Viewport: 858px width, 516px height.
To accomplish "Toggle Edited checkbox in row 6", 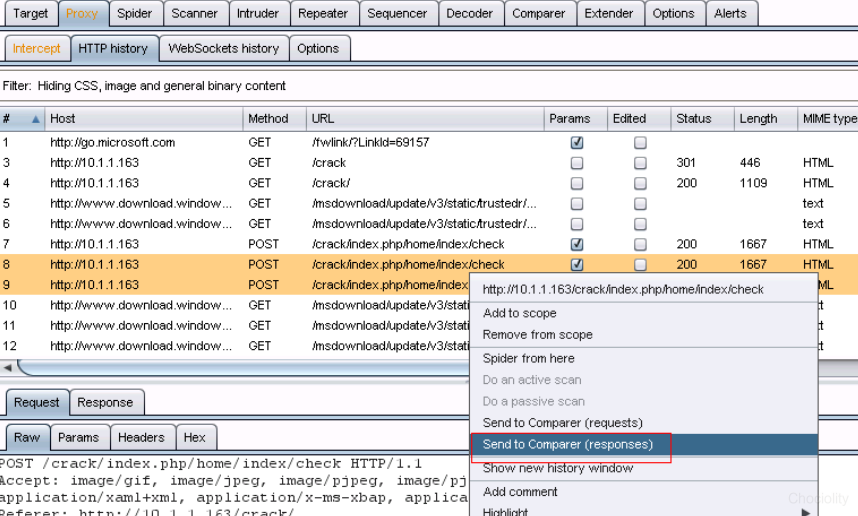I will tap(640, 224).
